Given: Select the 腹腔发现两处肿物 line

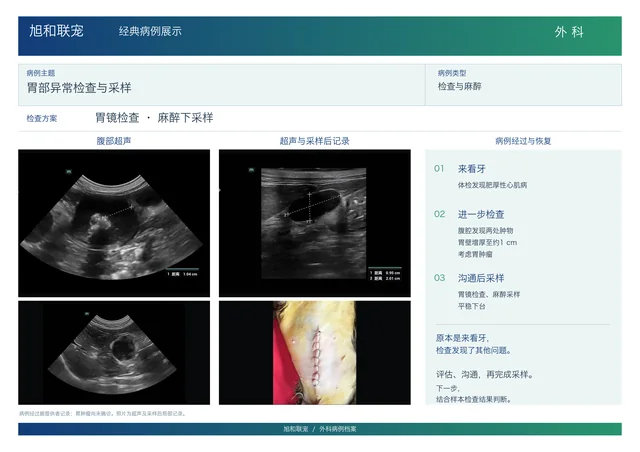Looking at the screenshot, I should click(x=485, y=231).
